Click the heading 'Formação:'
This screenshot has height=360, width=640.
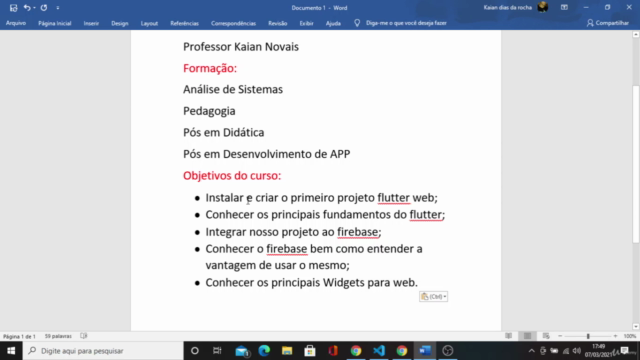click(210, 68)
